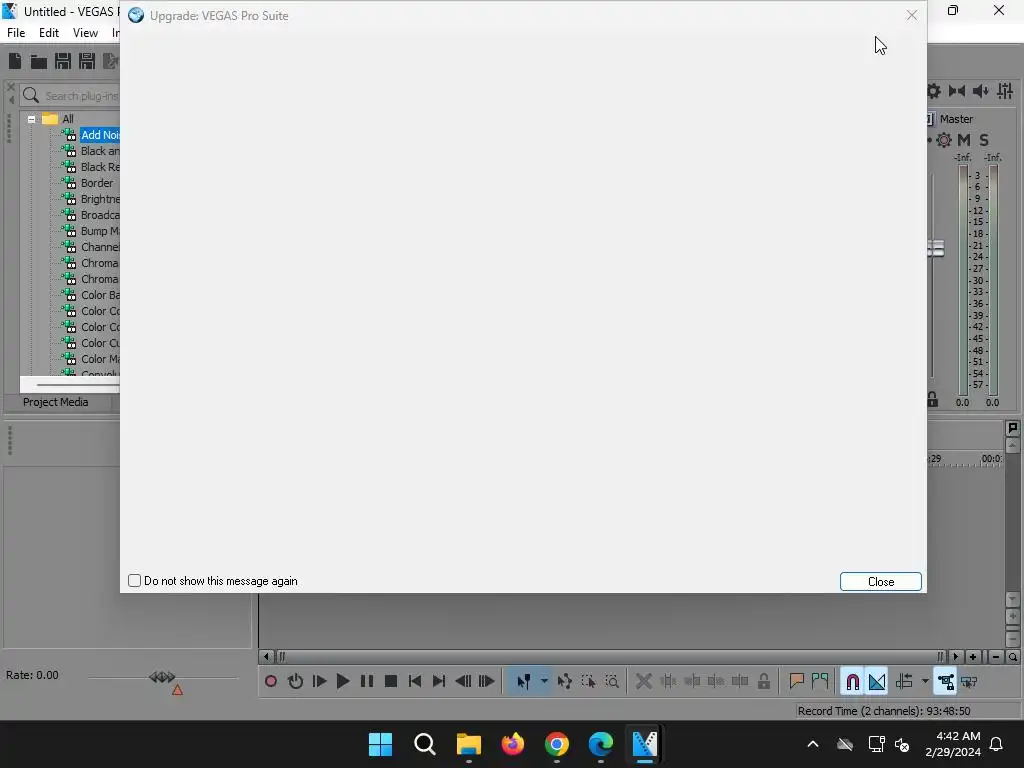1024x768 pixels.
Task: Open File Explorer from the taskbar
Action: coord(468,744)
